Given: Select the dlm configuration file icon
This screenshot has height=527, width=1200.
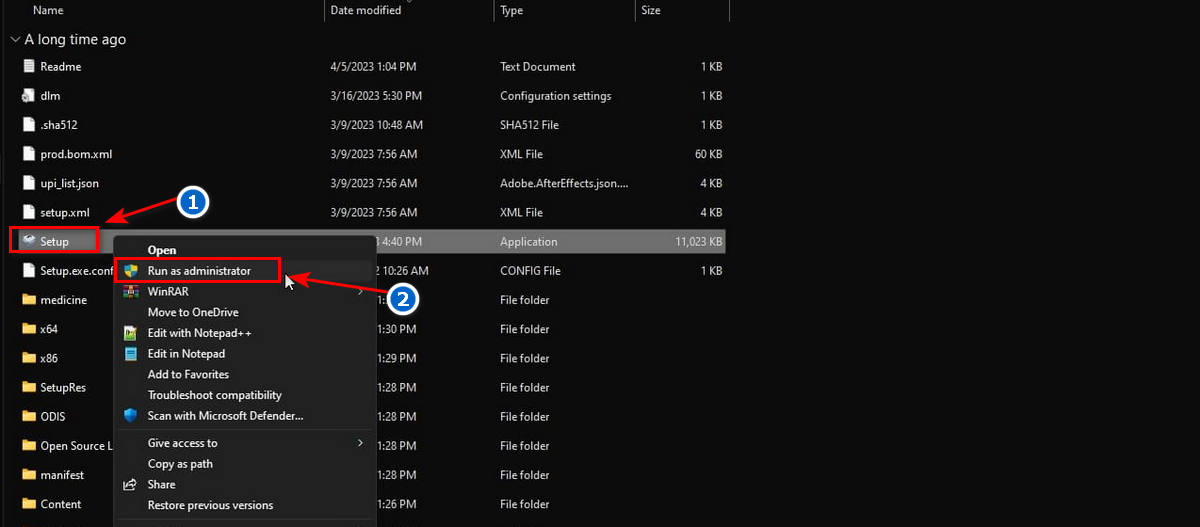Looking at the screenshot, I should (x=28, y=96).
